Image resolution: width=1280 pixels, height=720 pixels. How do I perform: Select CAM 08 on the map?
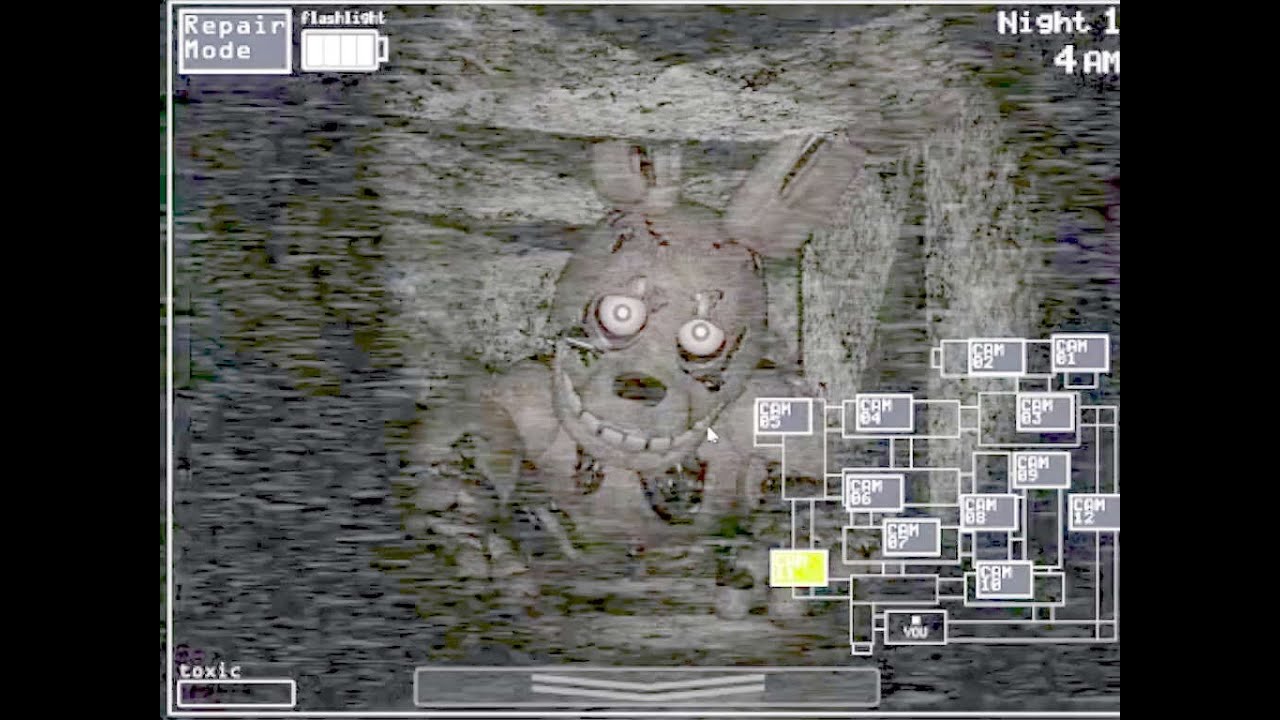pyautogui.click(x=989, y=513)
